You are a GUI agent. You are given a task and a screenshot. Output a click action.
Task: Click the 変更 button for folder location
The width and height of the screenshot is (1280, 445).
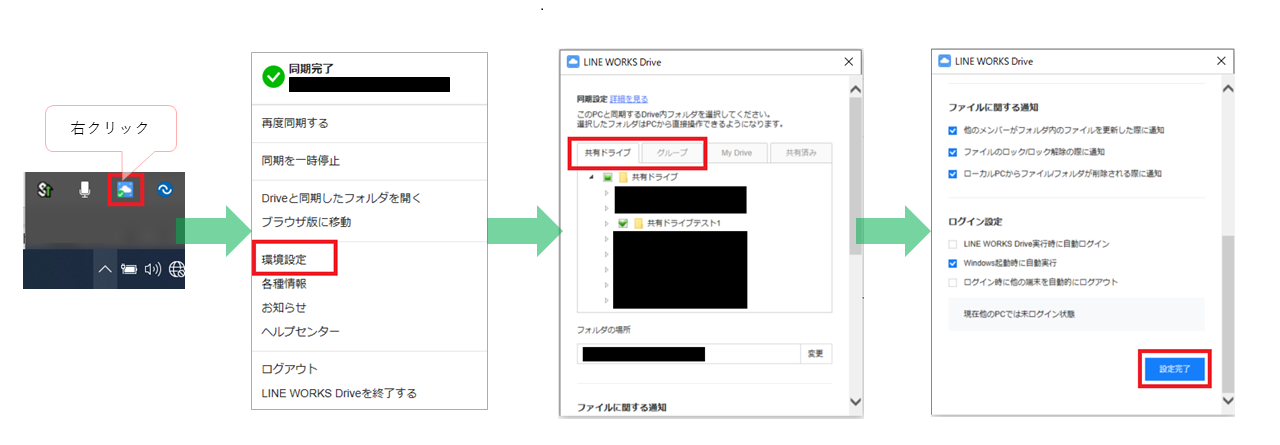pos(815,354)
